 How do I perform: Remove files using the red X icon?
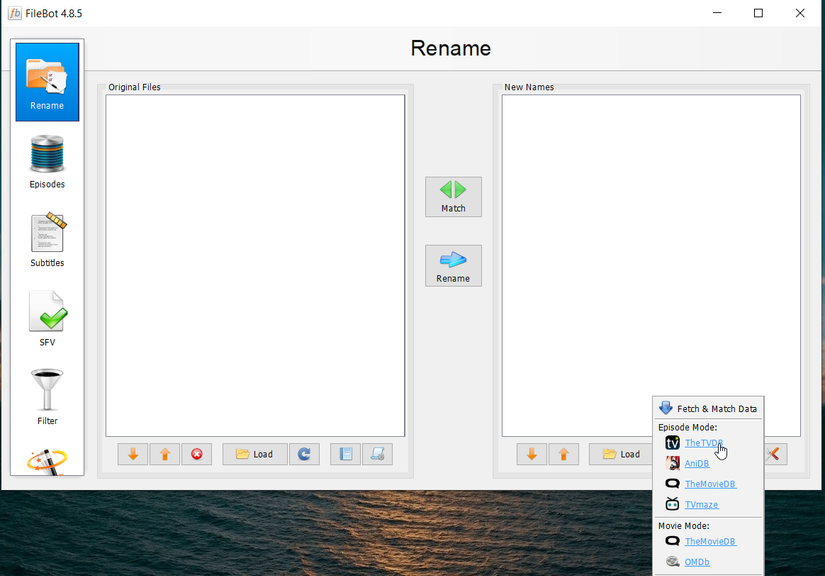(196, 454)
